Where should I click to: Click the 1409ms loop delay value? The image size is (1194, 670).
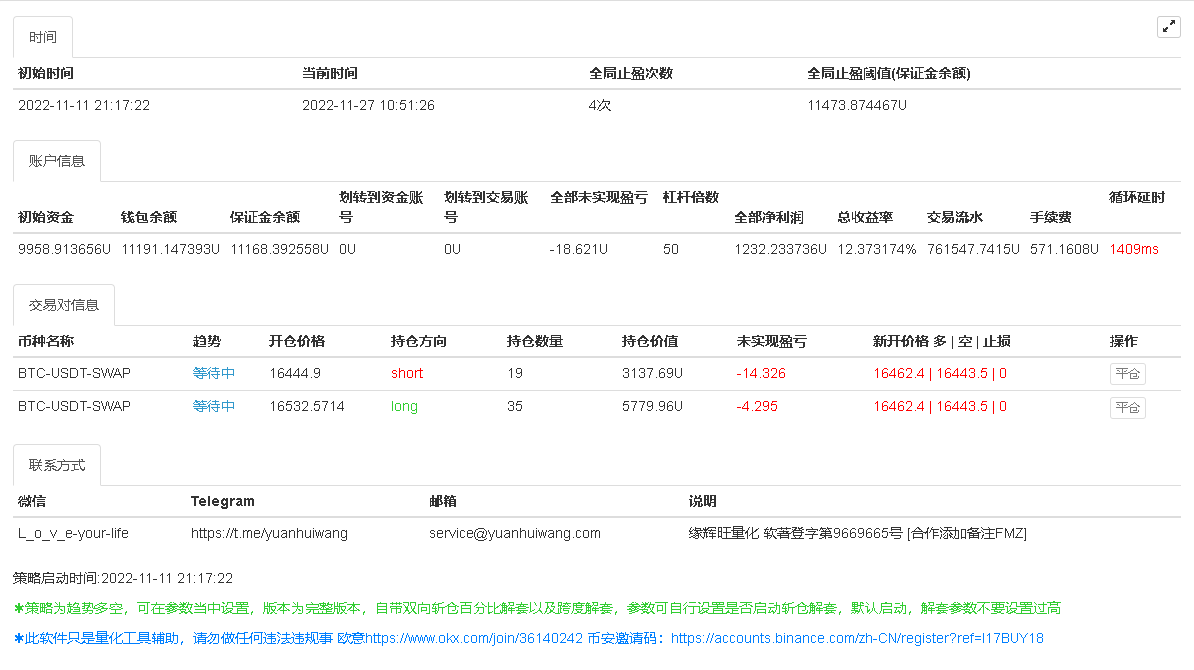pos(1134,249)
